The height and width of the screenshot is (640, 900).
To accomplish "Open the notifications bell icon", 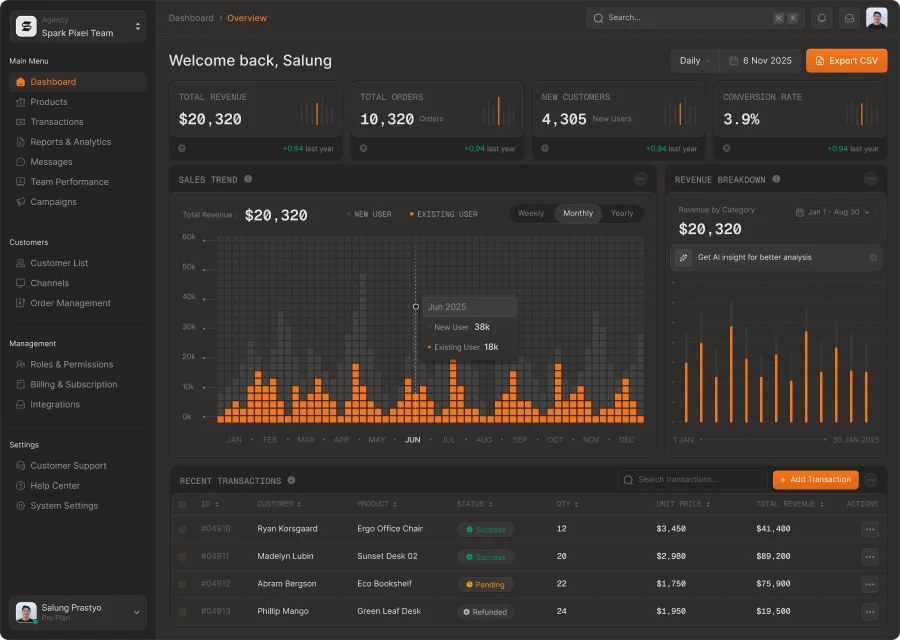I will tap(821, 18).
